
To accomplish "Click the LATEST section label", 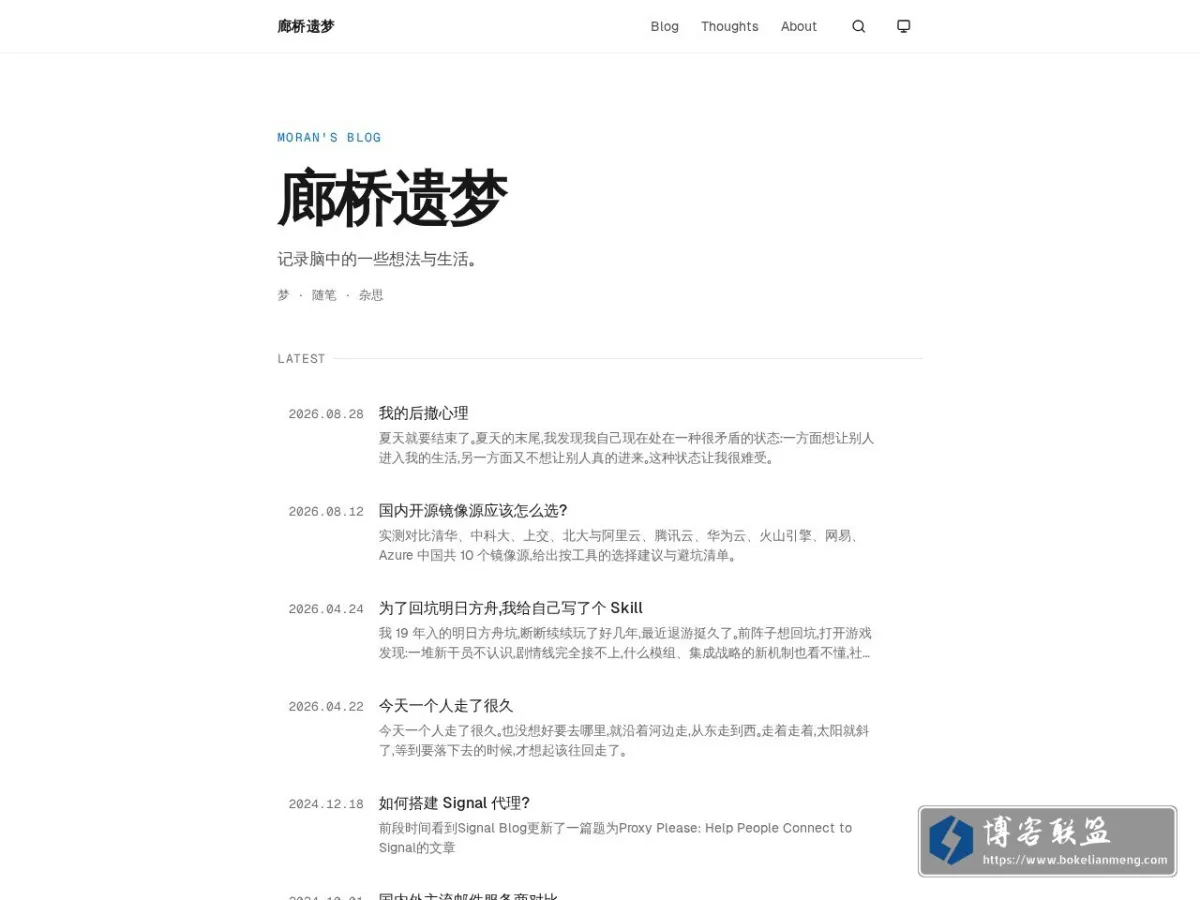I will coord(301,358).
